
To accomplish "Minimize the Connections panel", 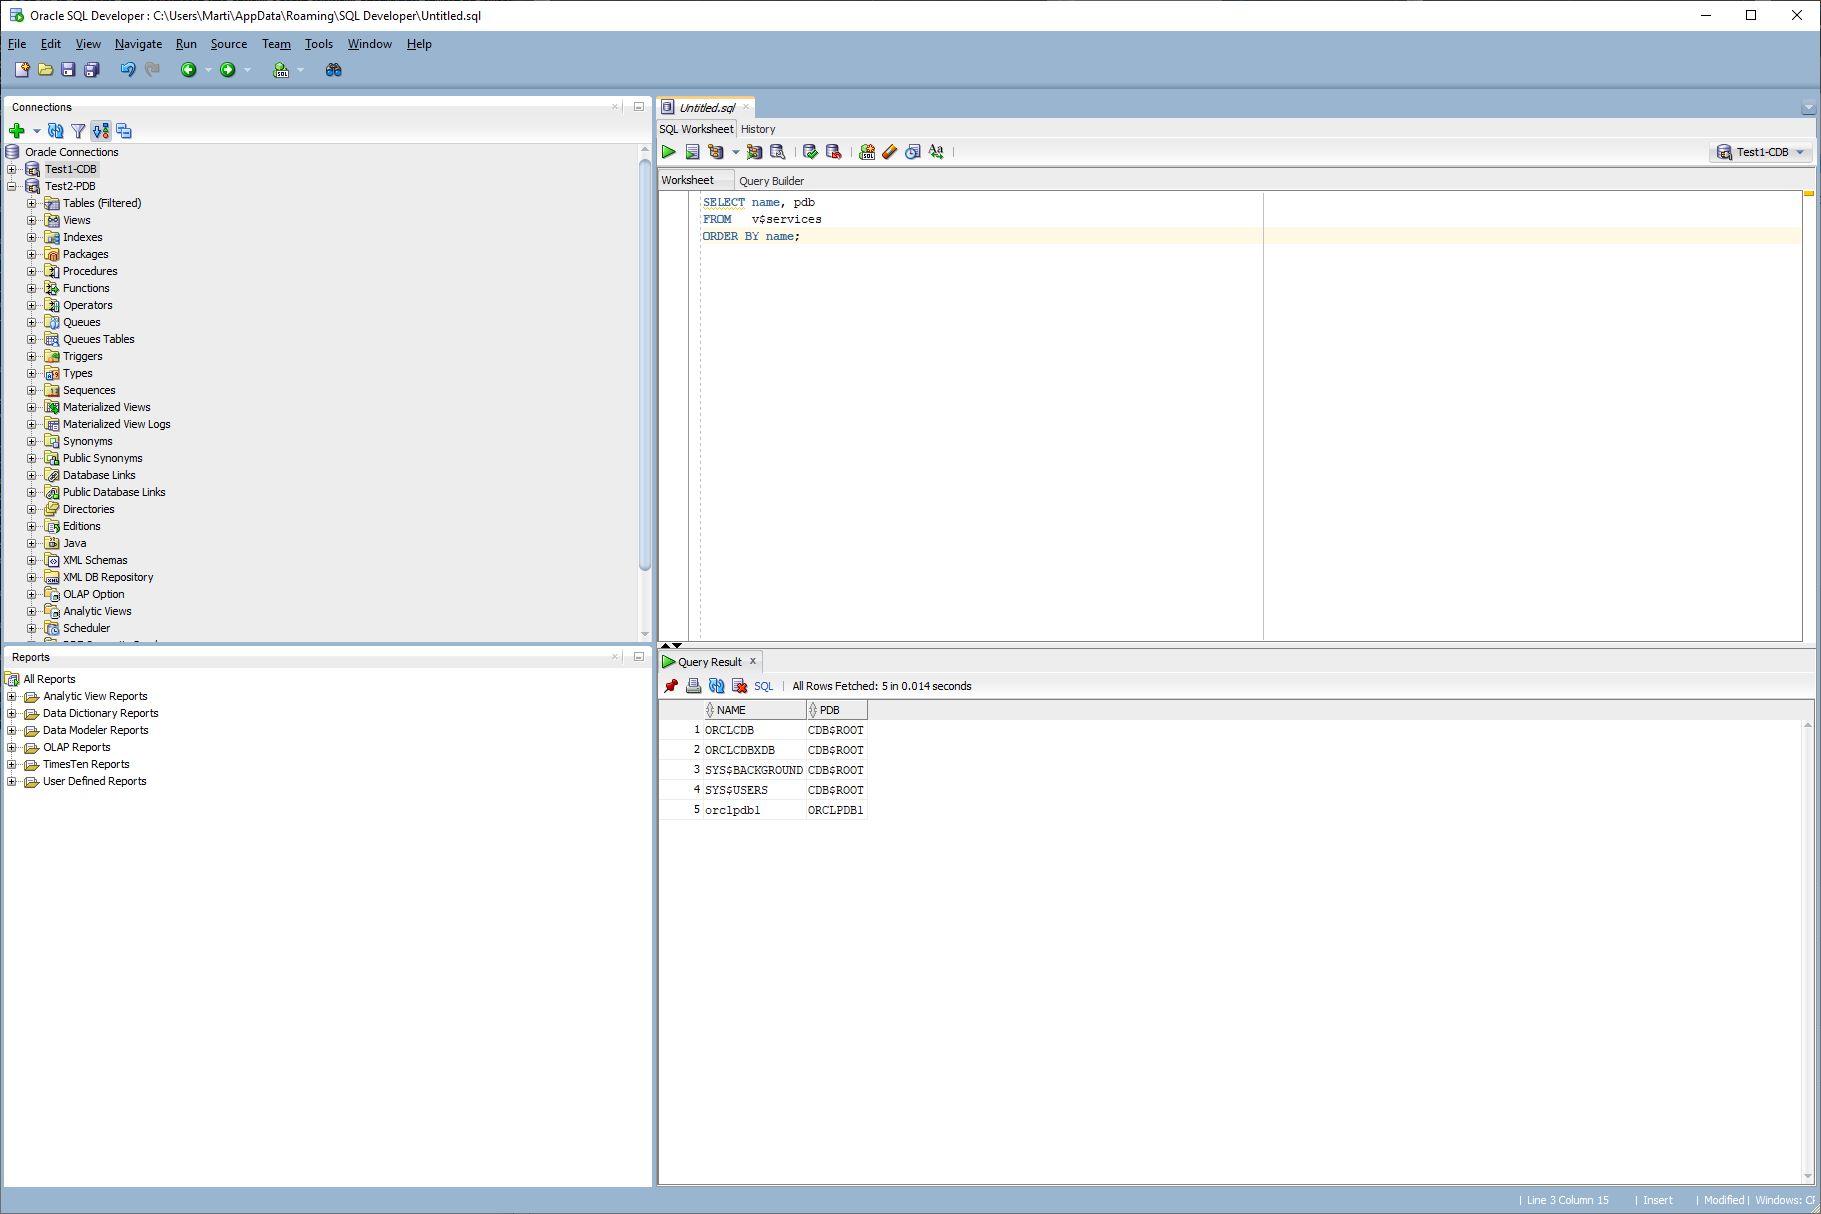I will (638, 106).
